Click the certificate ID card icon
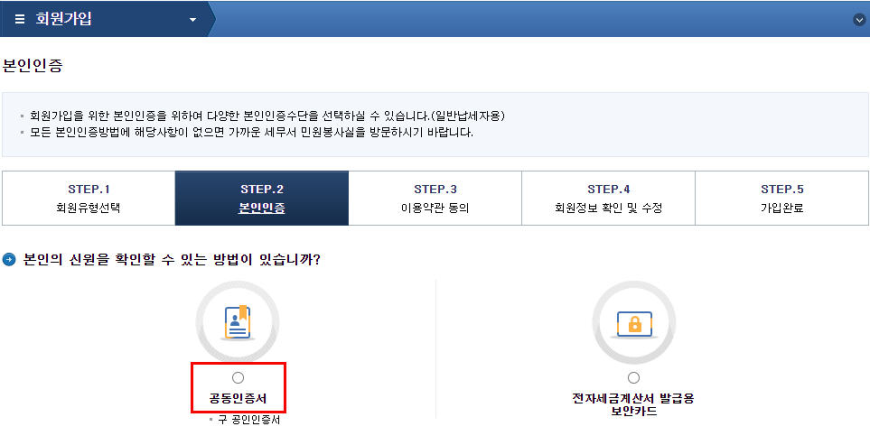Image resolution: width=870 pixels, height=445 pixels. click(237, 322)
